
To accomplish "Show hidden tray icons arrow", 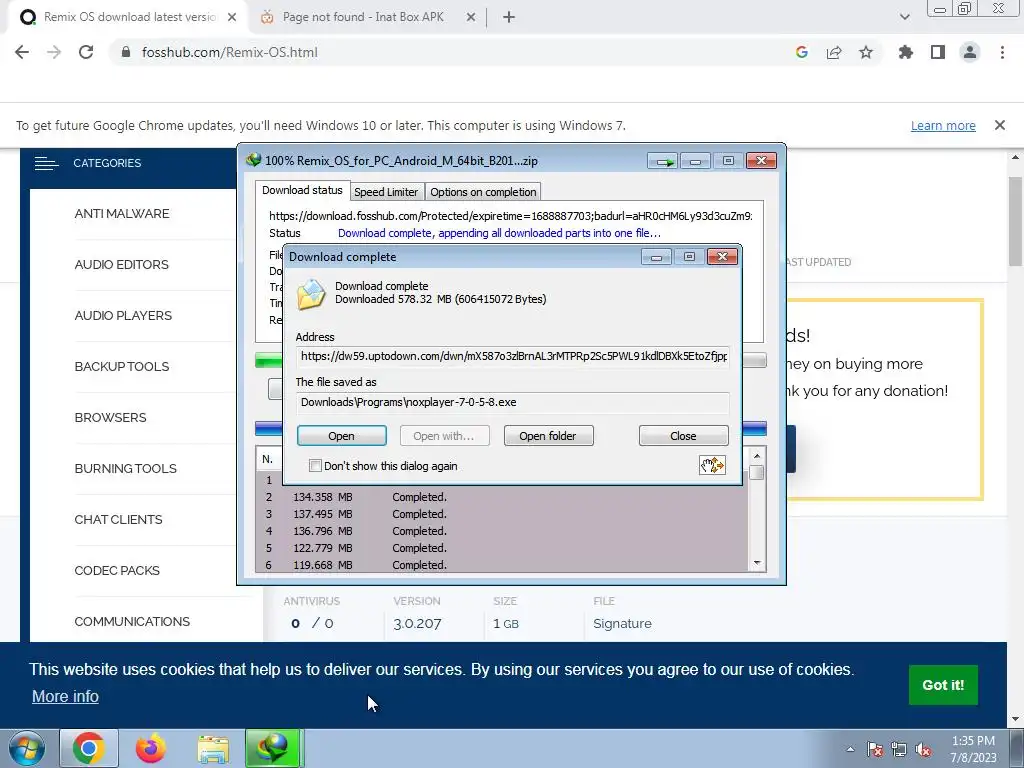I will (850, 749).
